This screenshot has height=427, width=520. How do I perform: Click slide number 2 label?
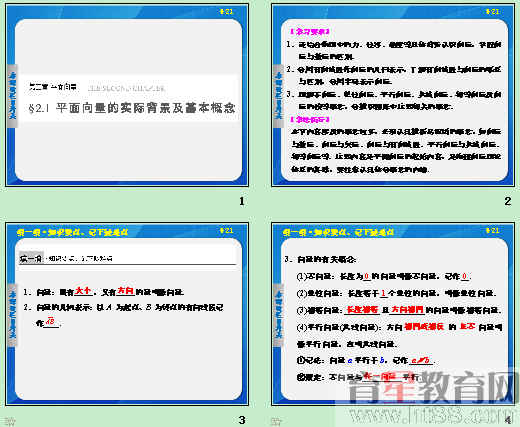pyautogui.click(x=508, y=201)
